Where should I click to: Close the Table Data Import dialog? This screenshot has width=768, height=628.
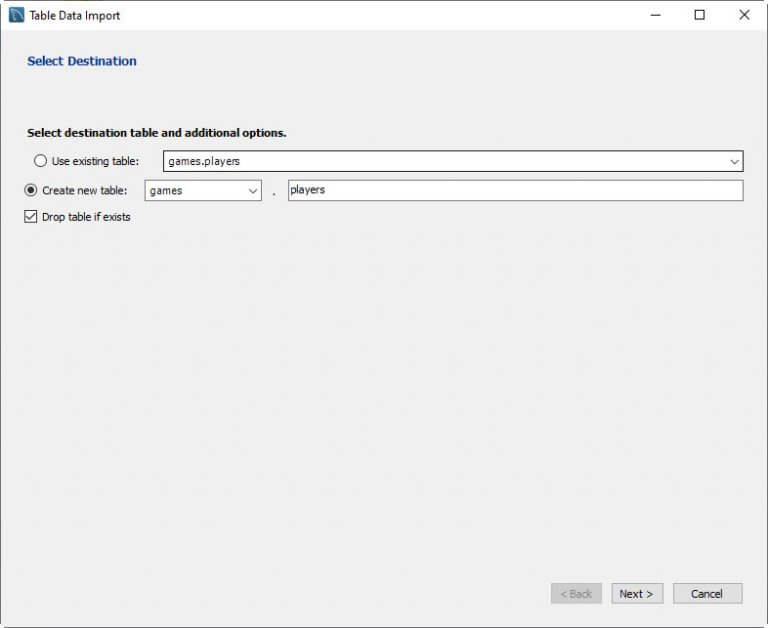744,15
